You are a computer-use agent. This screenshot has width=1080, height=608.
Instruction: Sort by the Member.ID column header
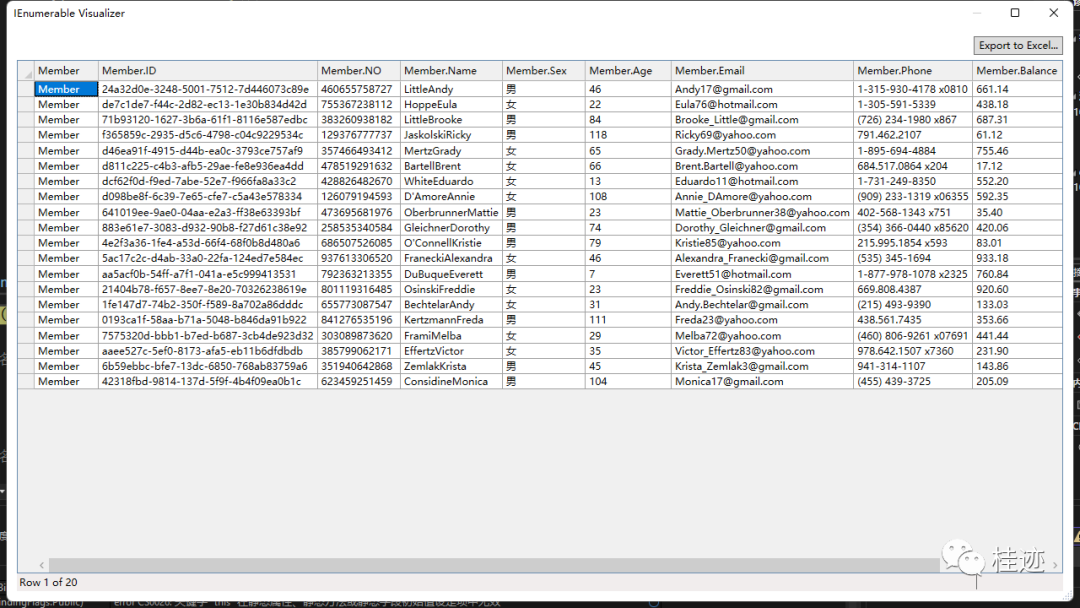208,70
